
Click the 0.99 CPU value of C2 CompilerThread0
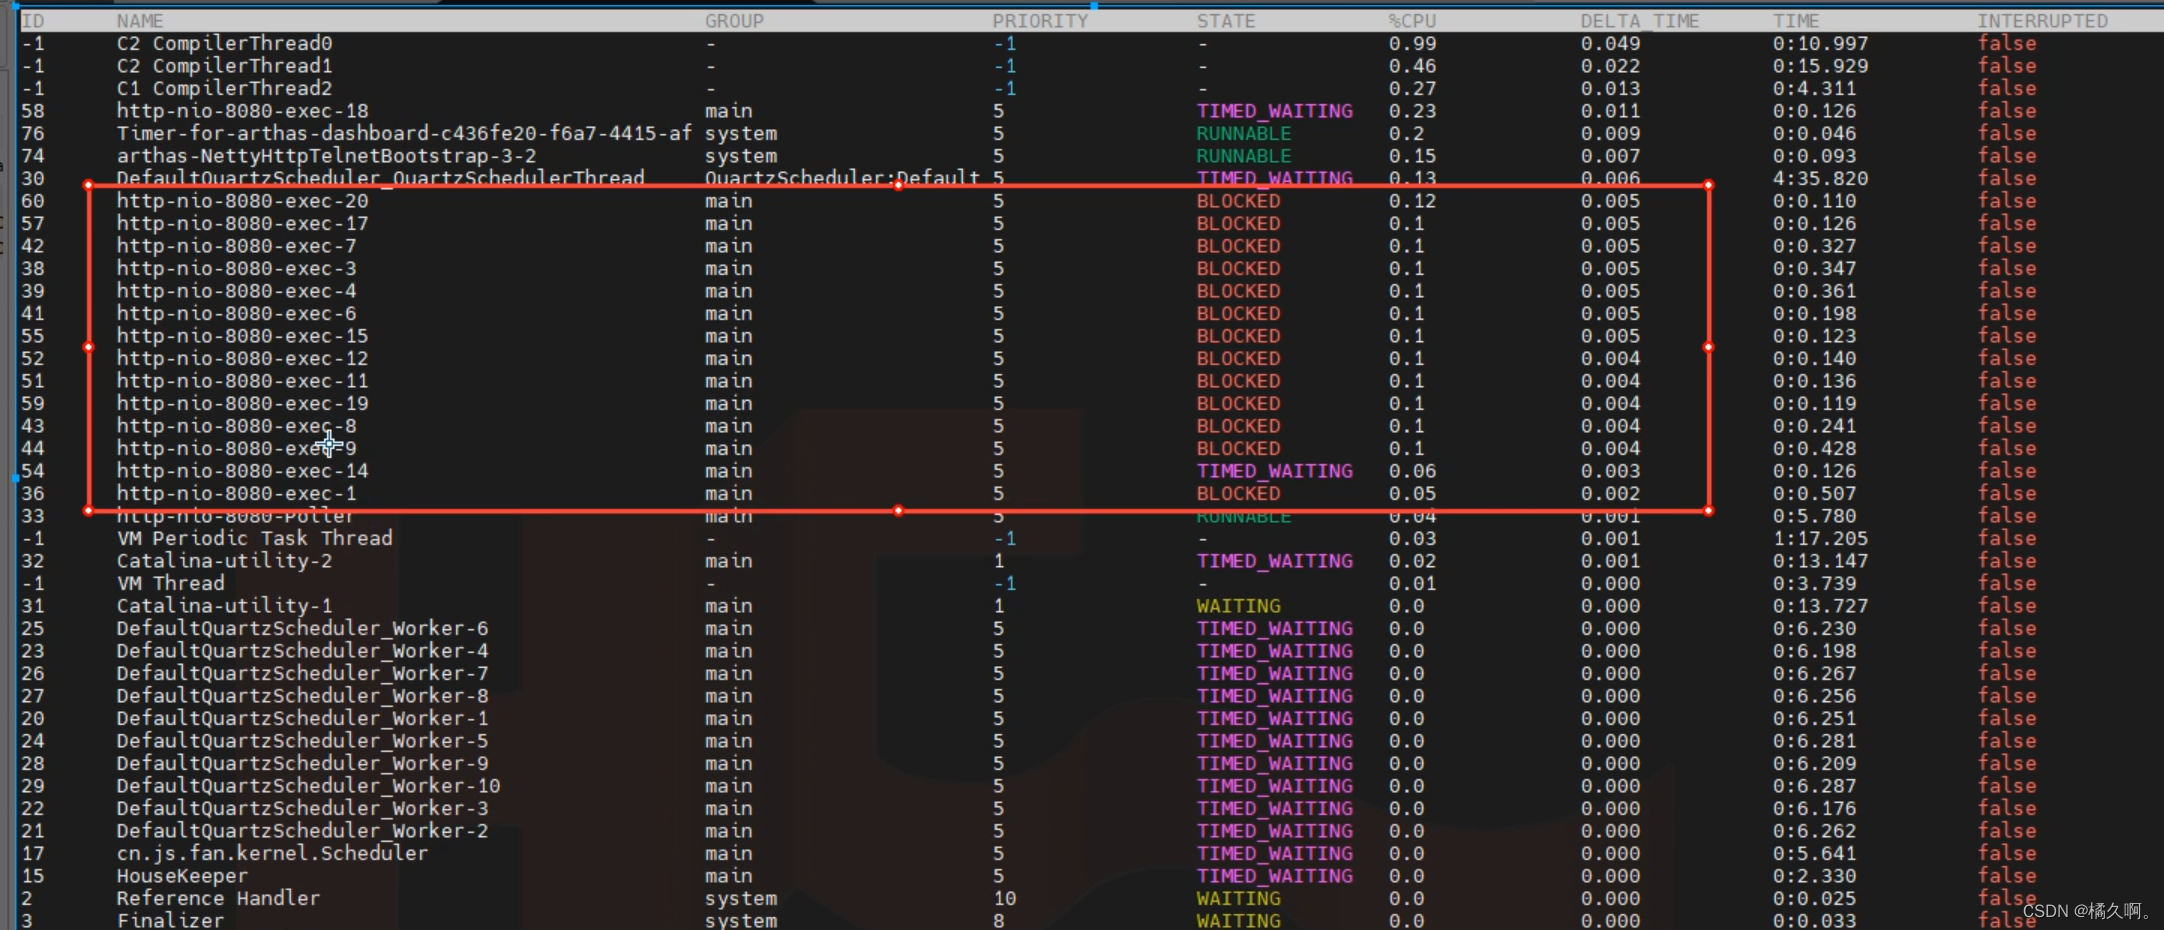1412,44
